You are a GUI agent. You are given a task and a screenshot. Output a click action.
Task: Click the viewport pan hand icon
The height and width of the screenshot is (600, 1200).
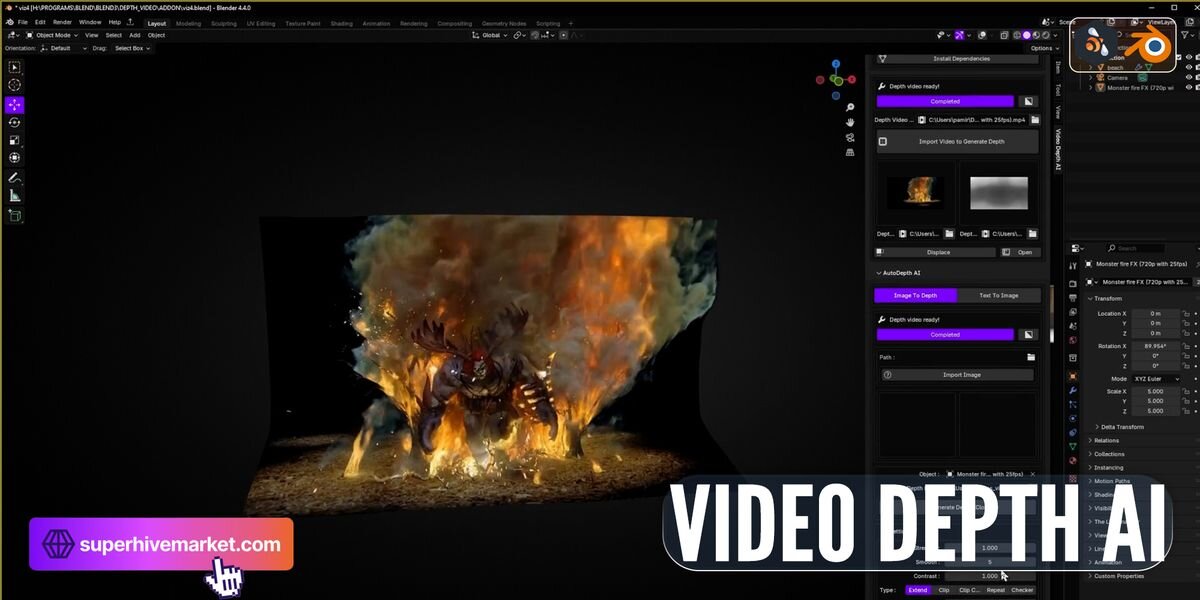[x=850, y=122]
